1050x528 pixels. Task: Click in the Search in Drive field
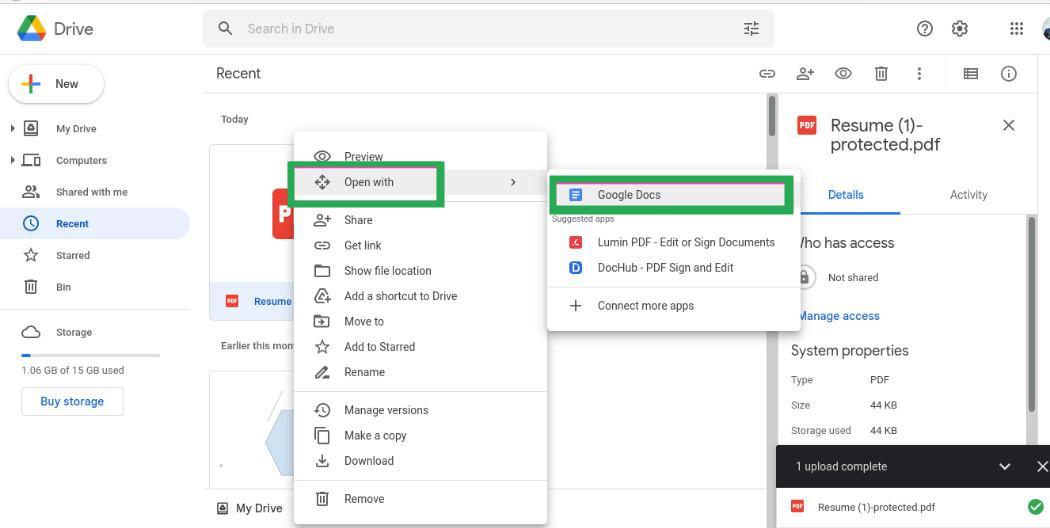489,29
